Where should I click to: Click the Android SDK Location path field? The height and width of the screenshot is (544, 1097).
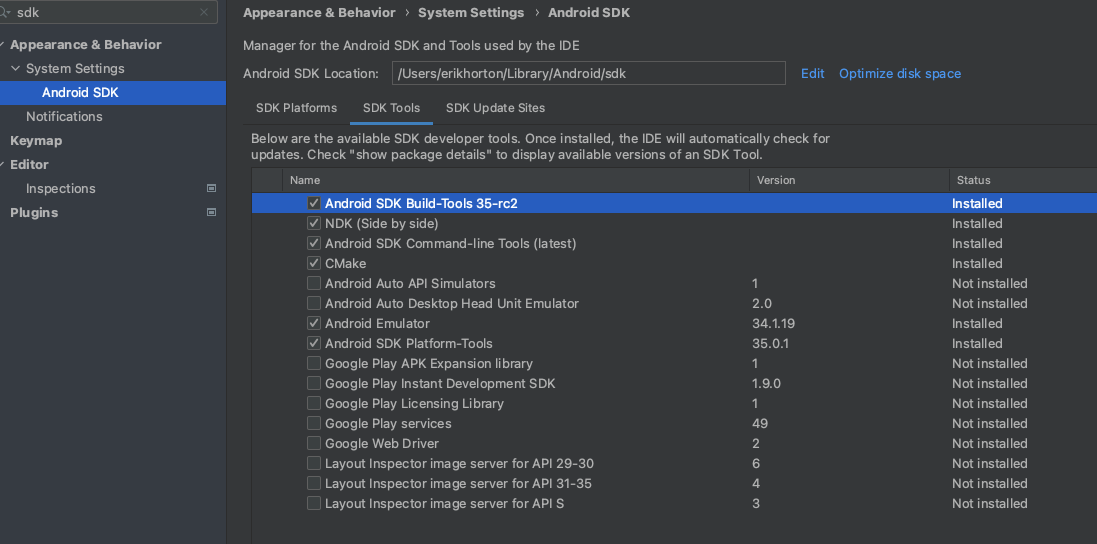click(588, 73)
